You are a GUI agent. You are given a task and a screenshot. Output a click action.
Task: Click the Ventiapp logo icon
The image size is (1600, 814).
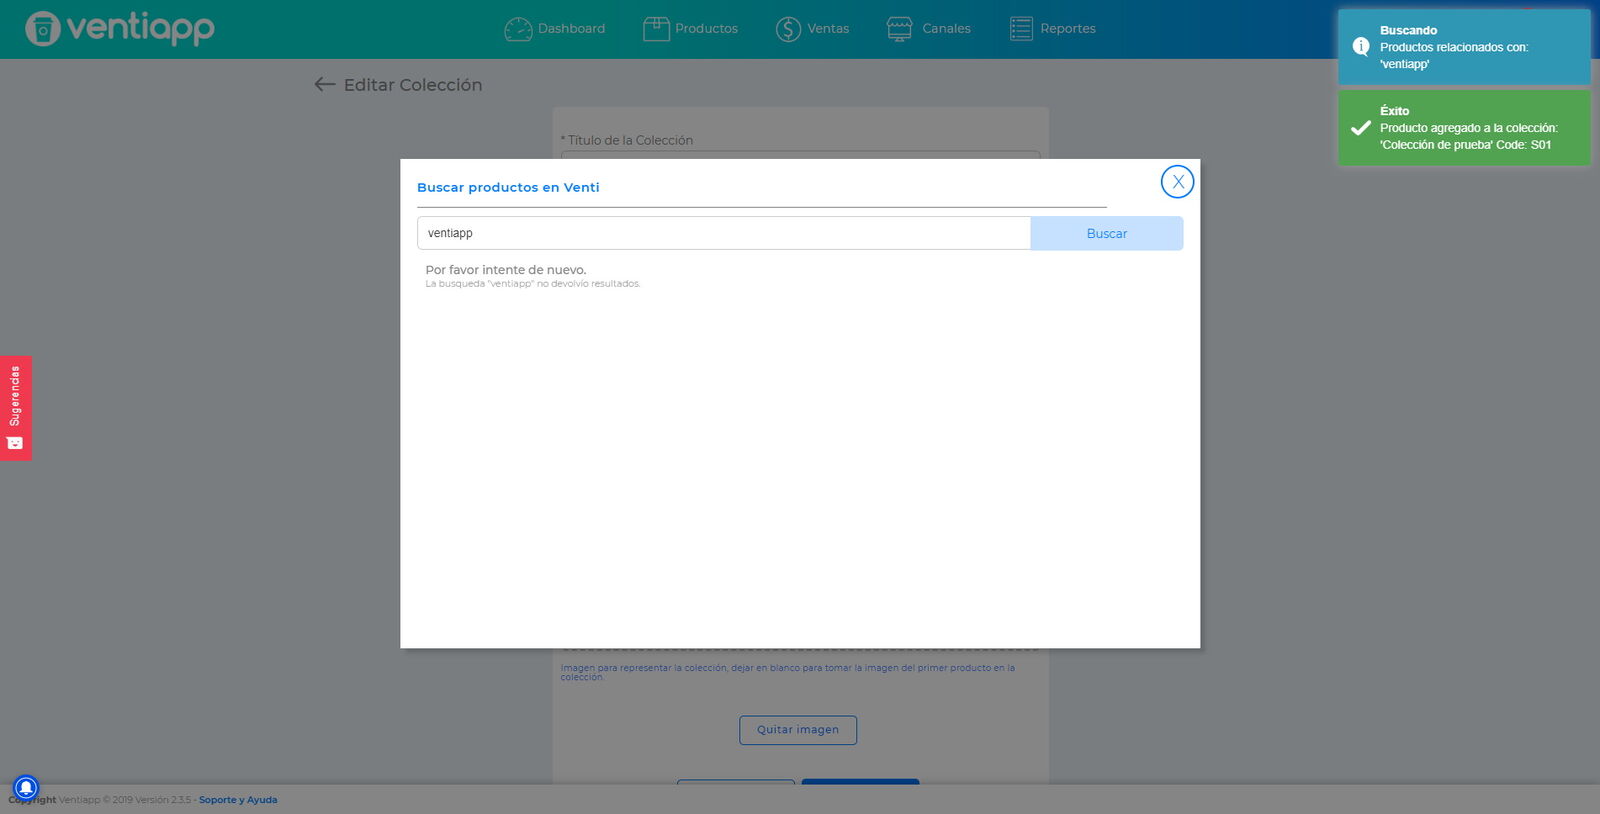click(x=43, y=29)
